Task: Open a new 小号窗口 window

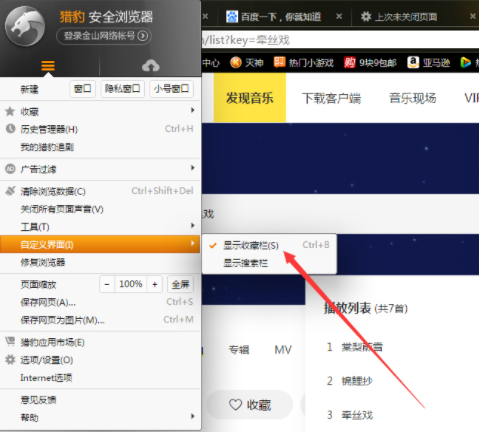Action: tap(171, 89)
